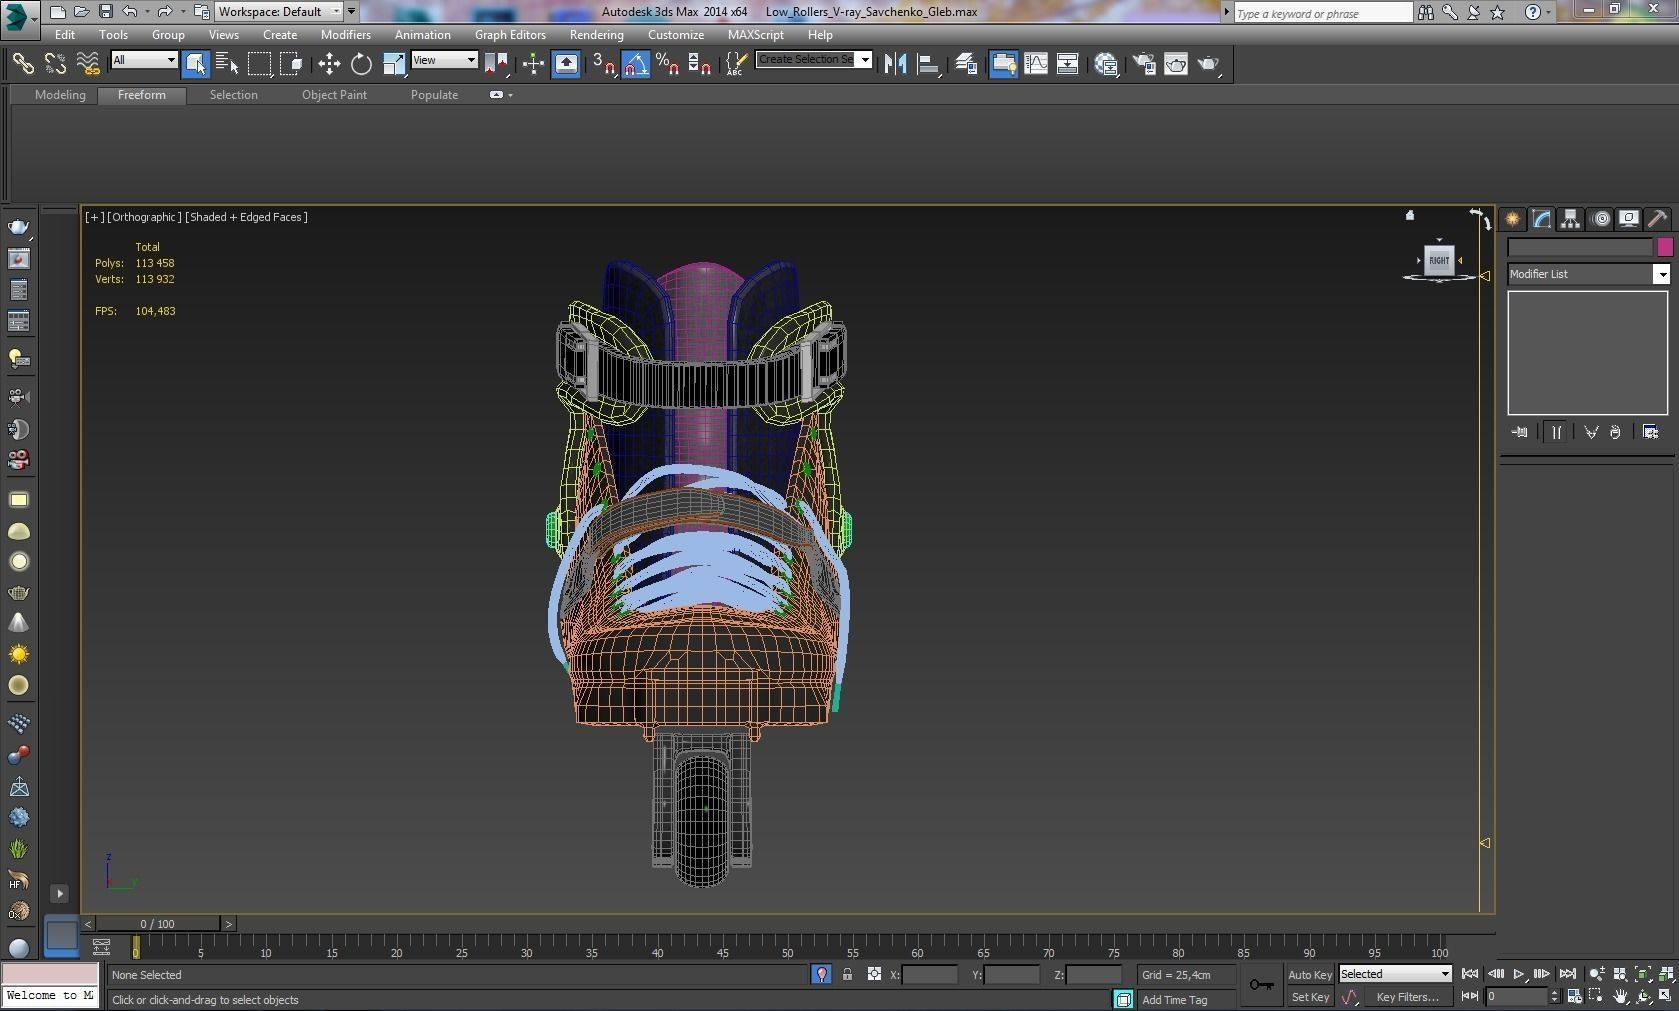Open Hierarchy command panel tab

[1570, 218]
